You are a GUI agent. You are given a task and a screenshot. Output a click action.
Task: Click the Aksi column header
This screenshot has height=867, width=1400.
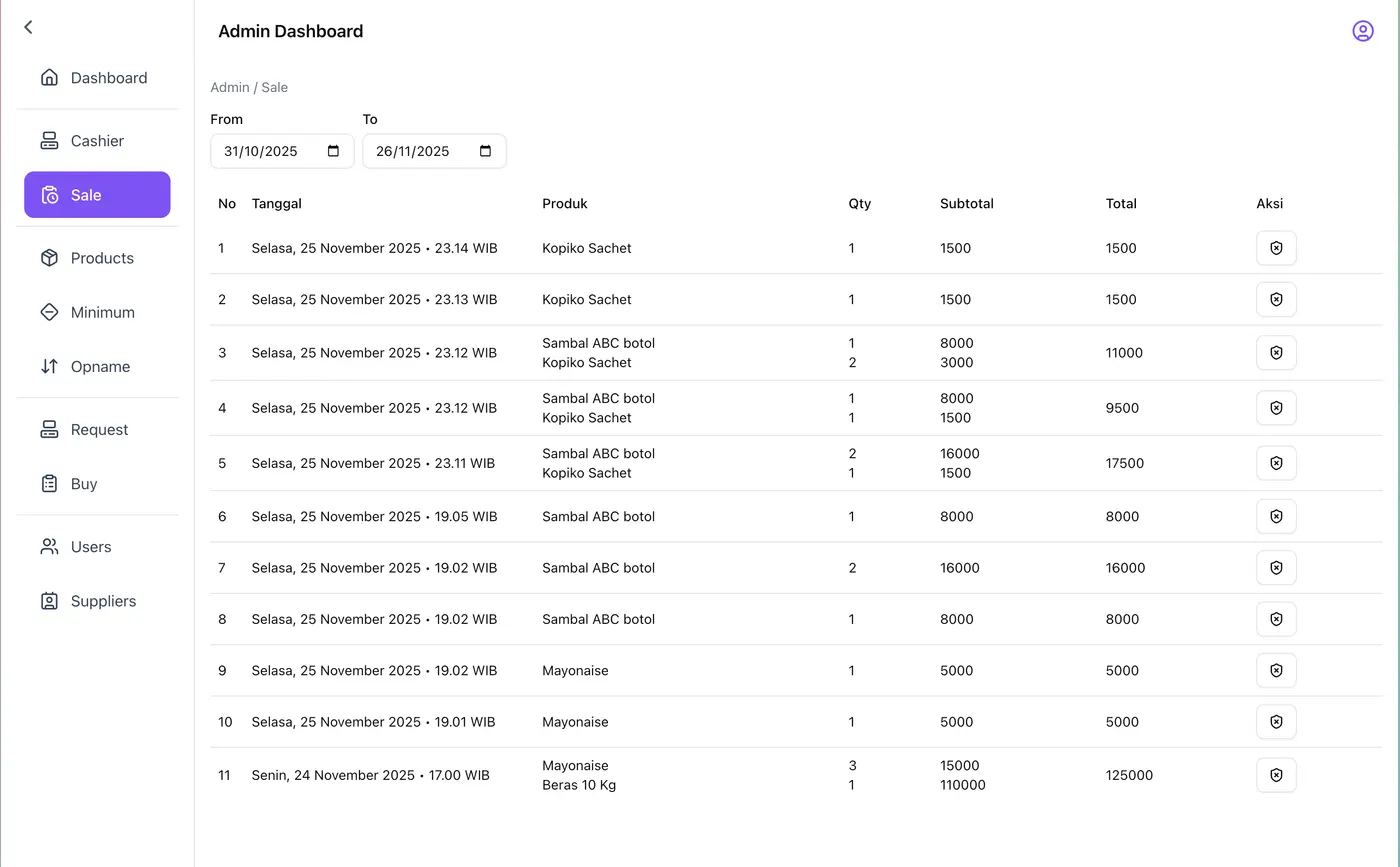pyautogui.click(x=1270, y=203)
